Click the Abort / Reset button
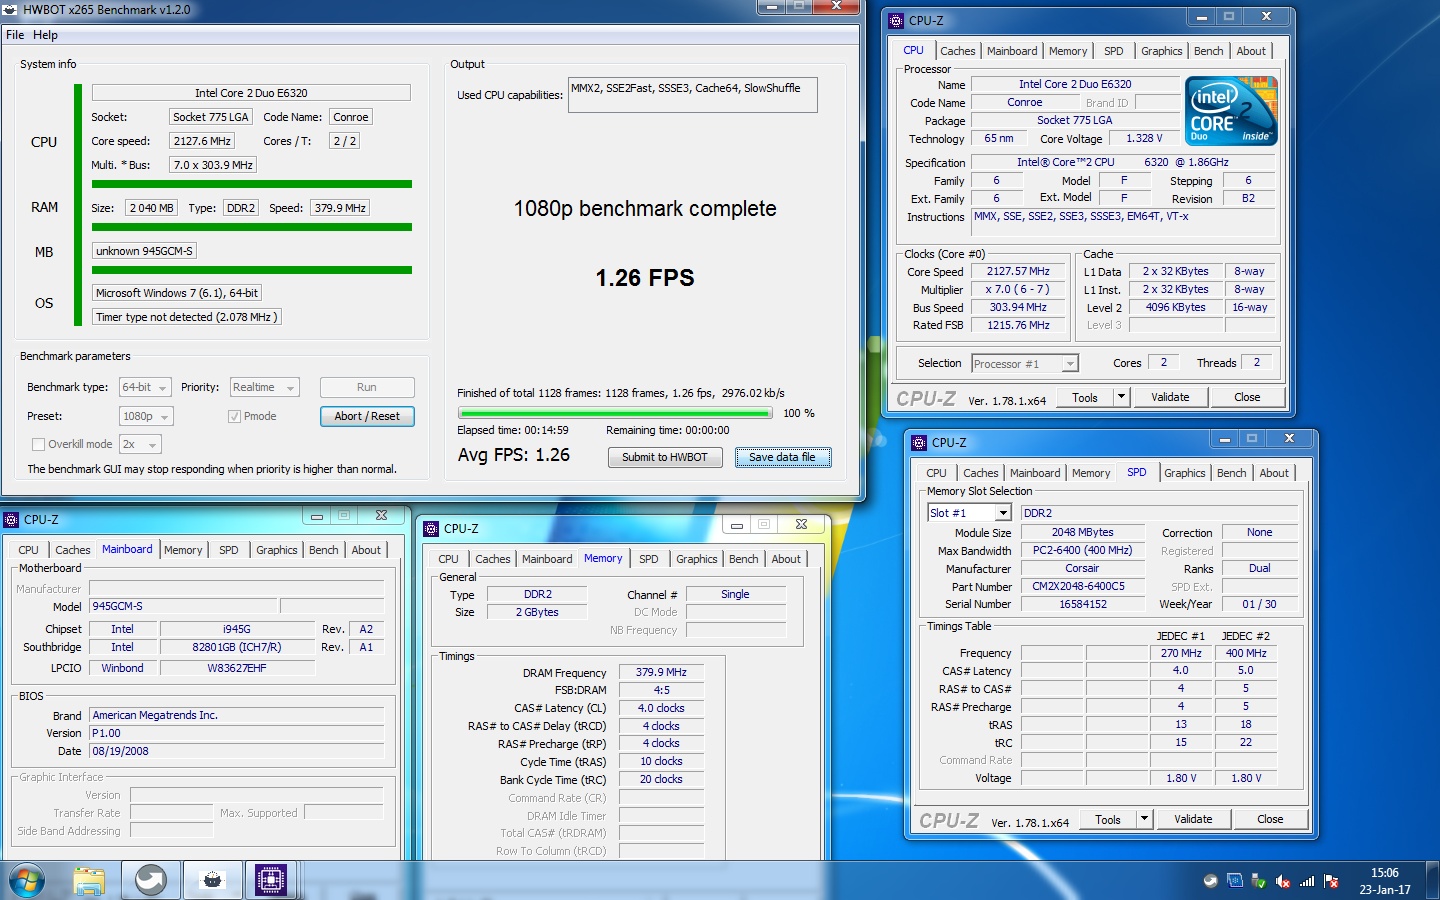1440x900 pixels. (367, 416)
